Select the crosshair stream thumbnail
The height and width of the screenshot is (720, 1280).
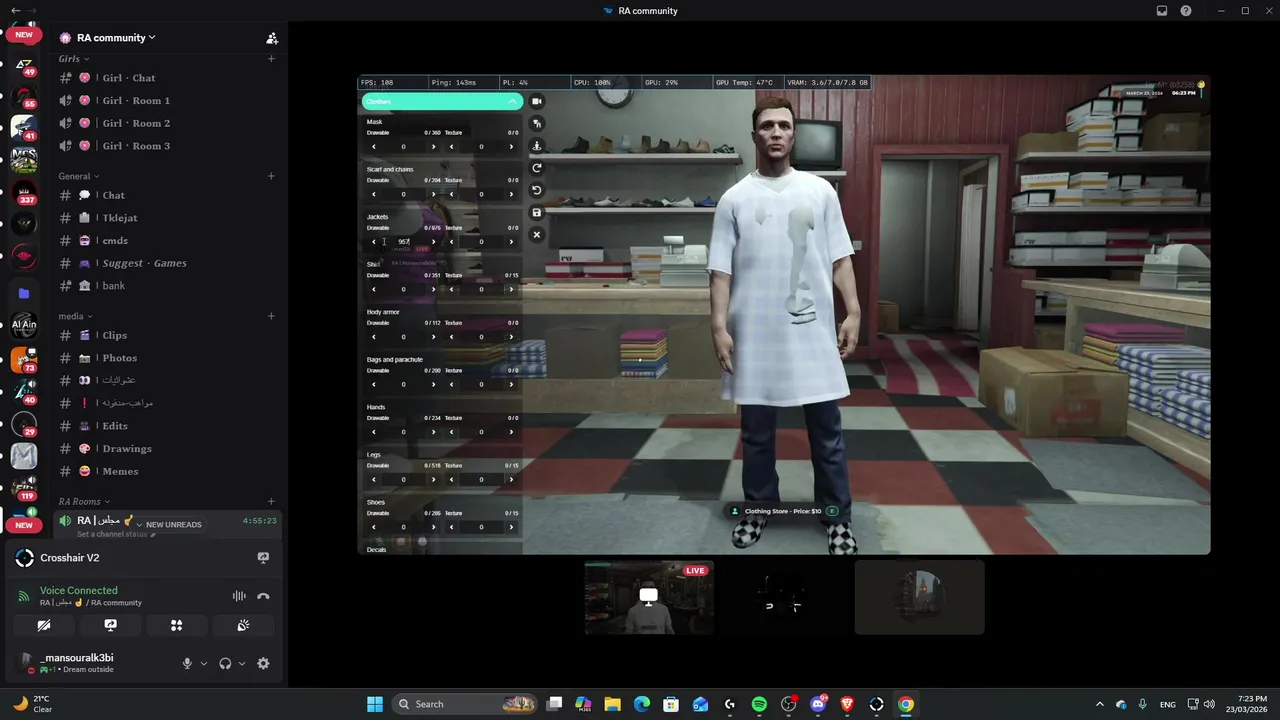click(x=784, y=597)
